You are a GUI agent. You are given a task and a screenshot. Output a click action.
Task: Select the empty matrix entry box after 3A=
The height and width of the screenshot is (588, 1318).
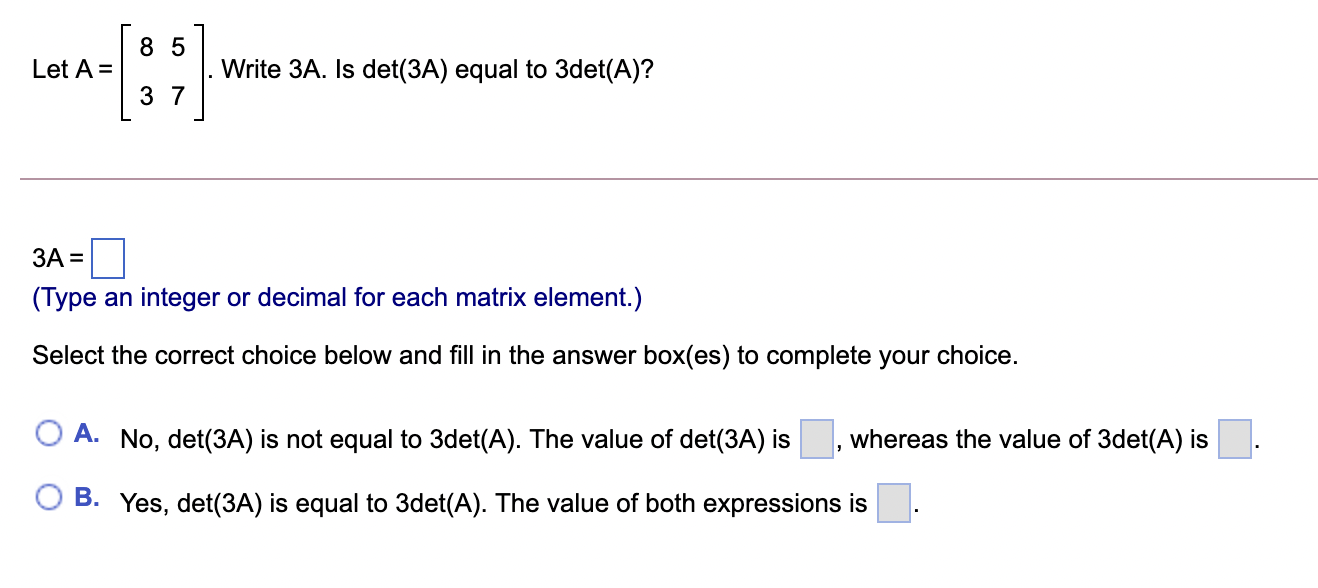point(109,258)
